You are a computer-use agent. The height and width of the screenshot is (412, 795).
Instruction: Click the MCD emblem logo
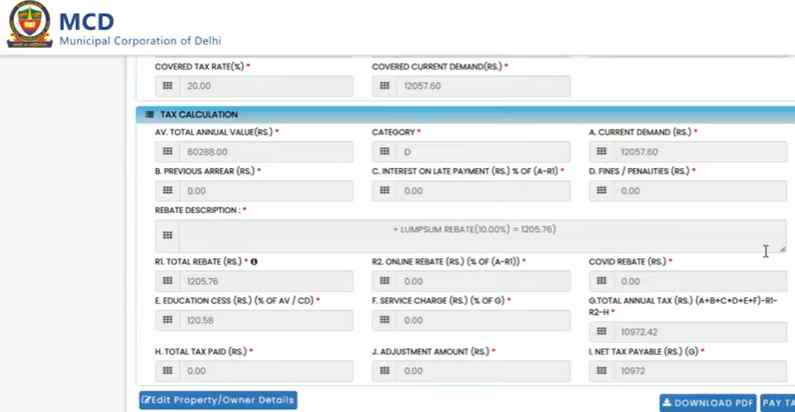click(29, 26)
